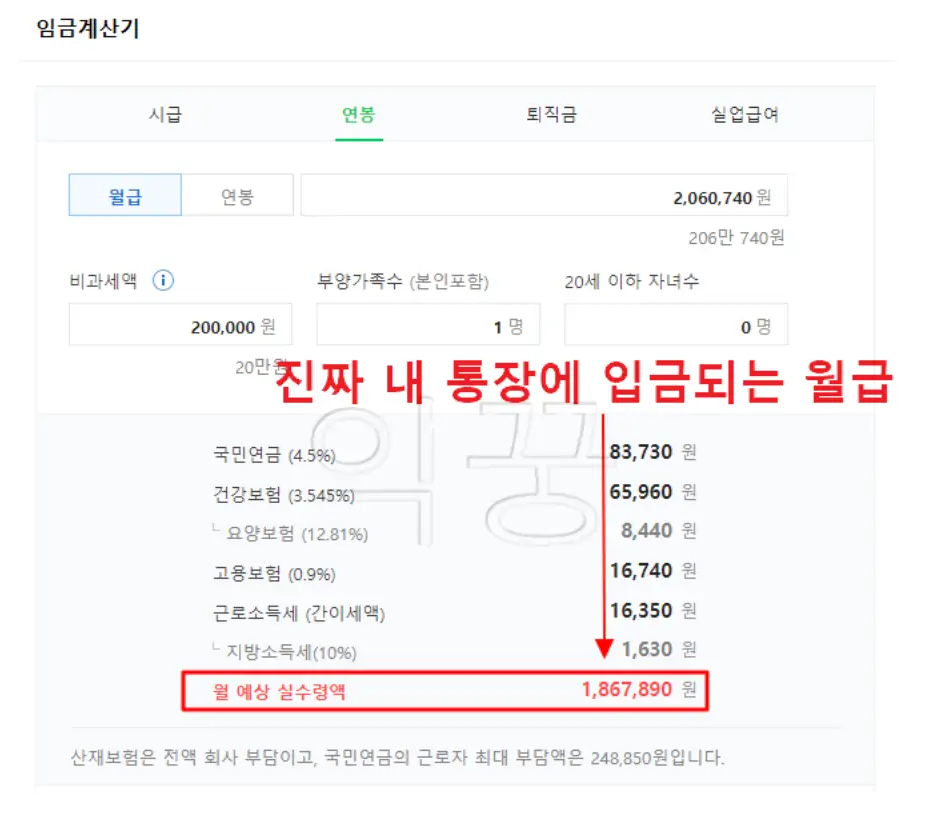
Task: Click the 부양가족수 field showing 1명
Action: coord(430,325)
